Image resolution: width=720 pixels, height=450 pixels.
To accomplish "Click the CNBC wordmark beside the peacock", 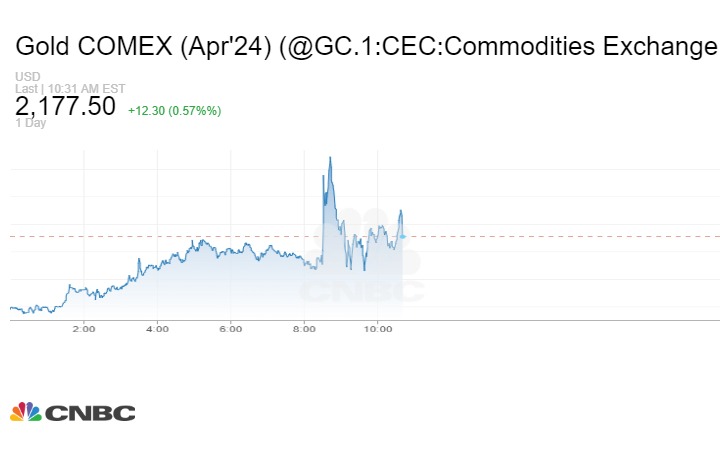I will [89, 412].
